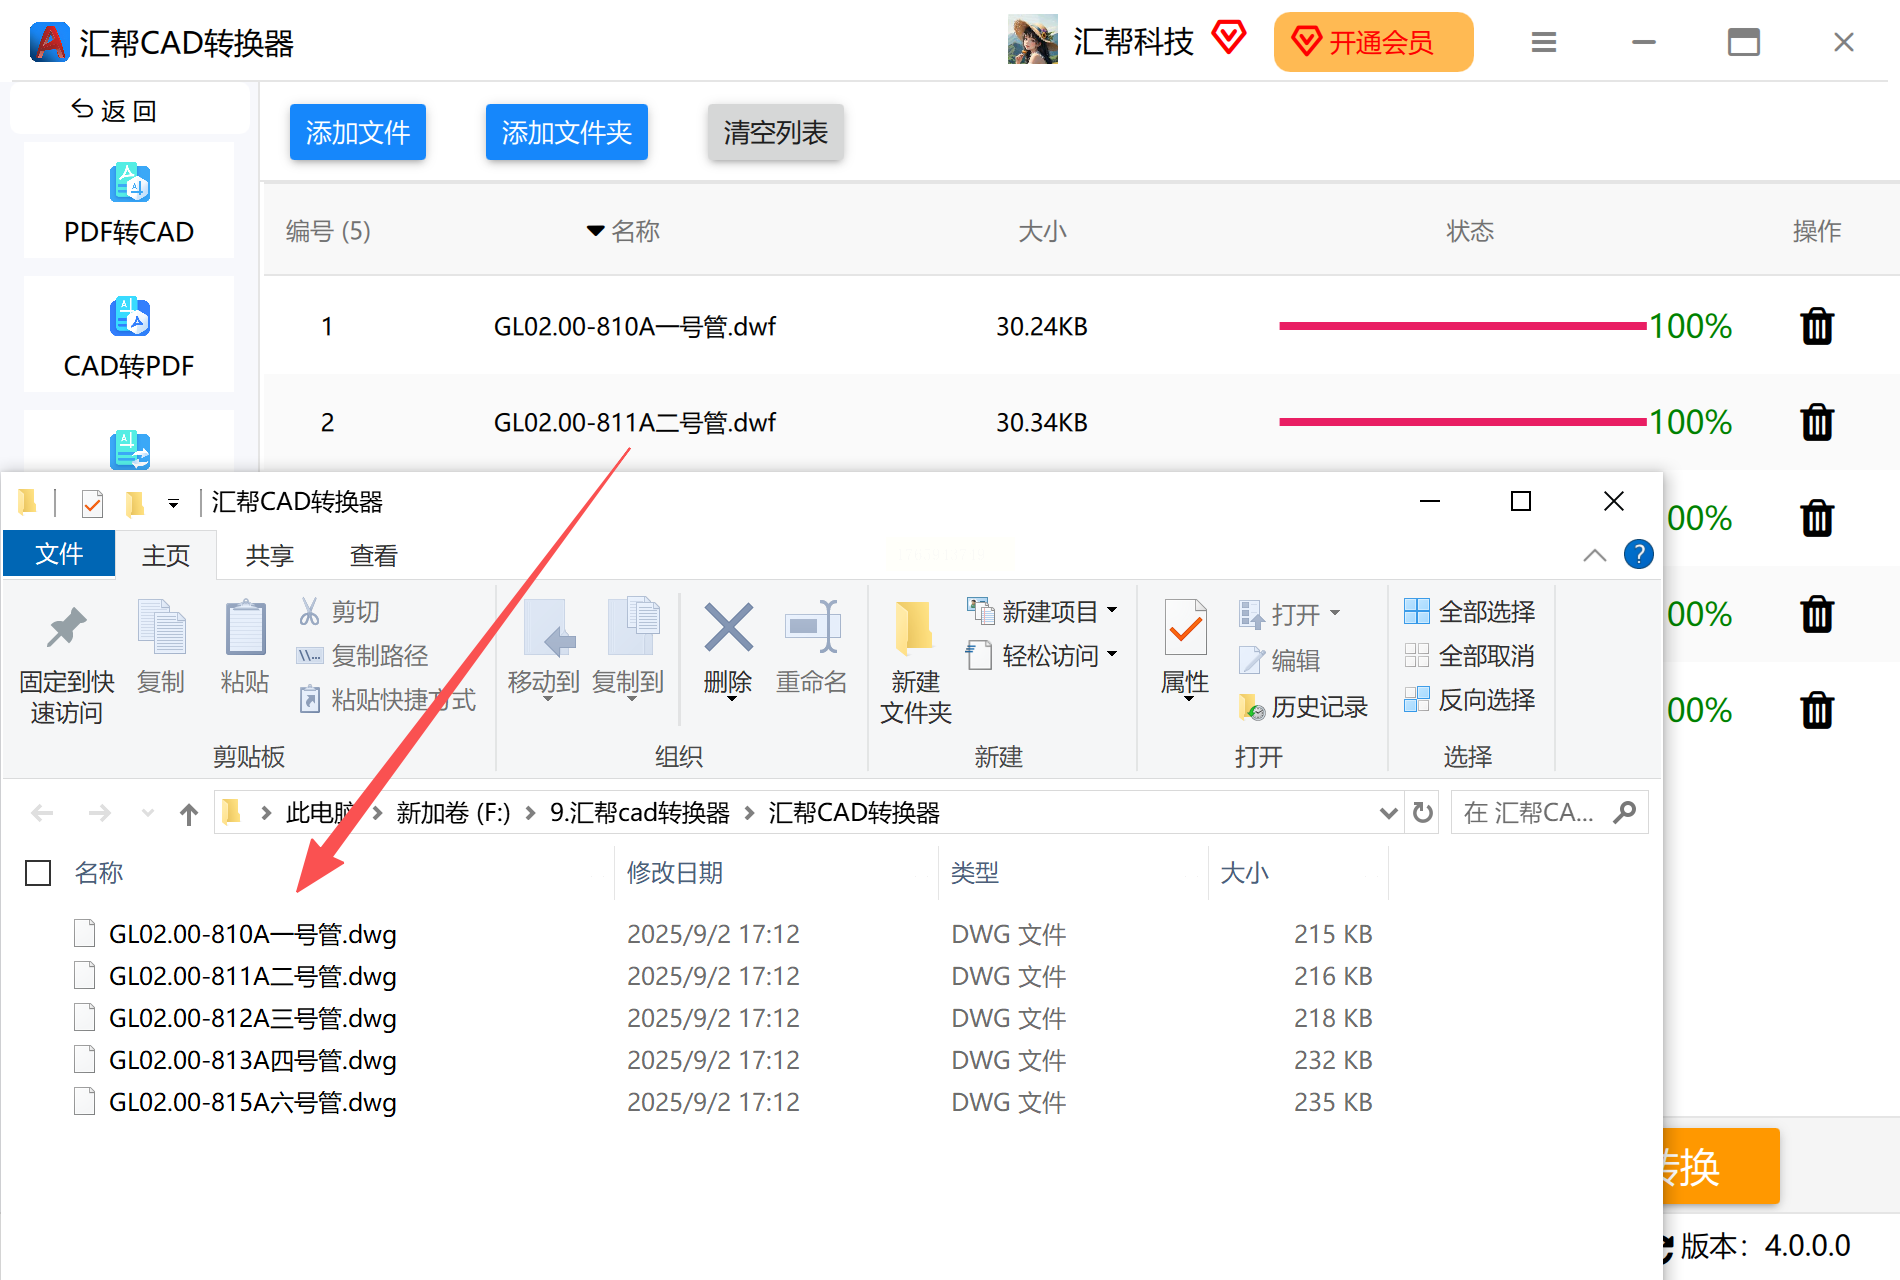Click the 9.汇帮cad转换器 breadcrumb
This screenshot has width=1900, height=1280.
[x=640, y=813]
